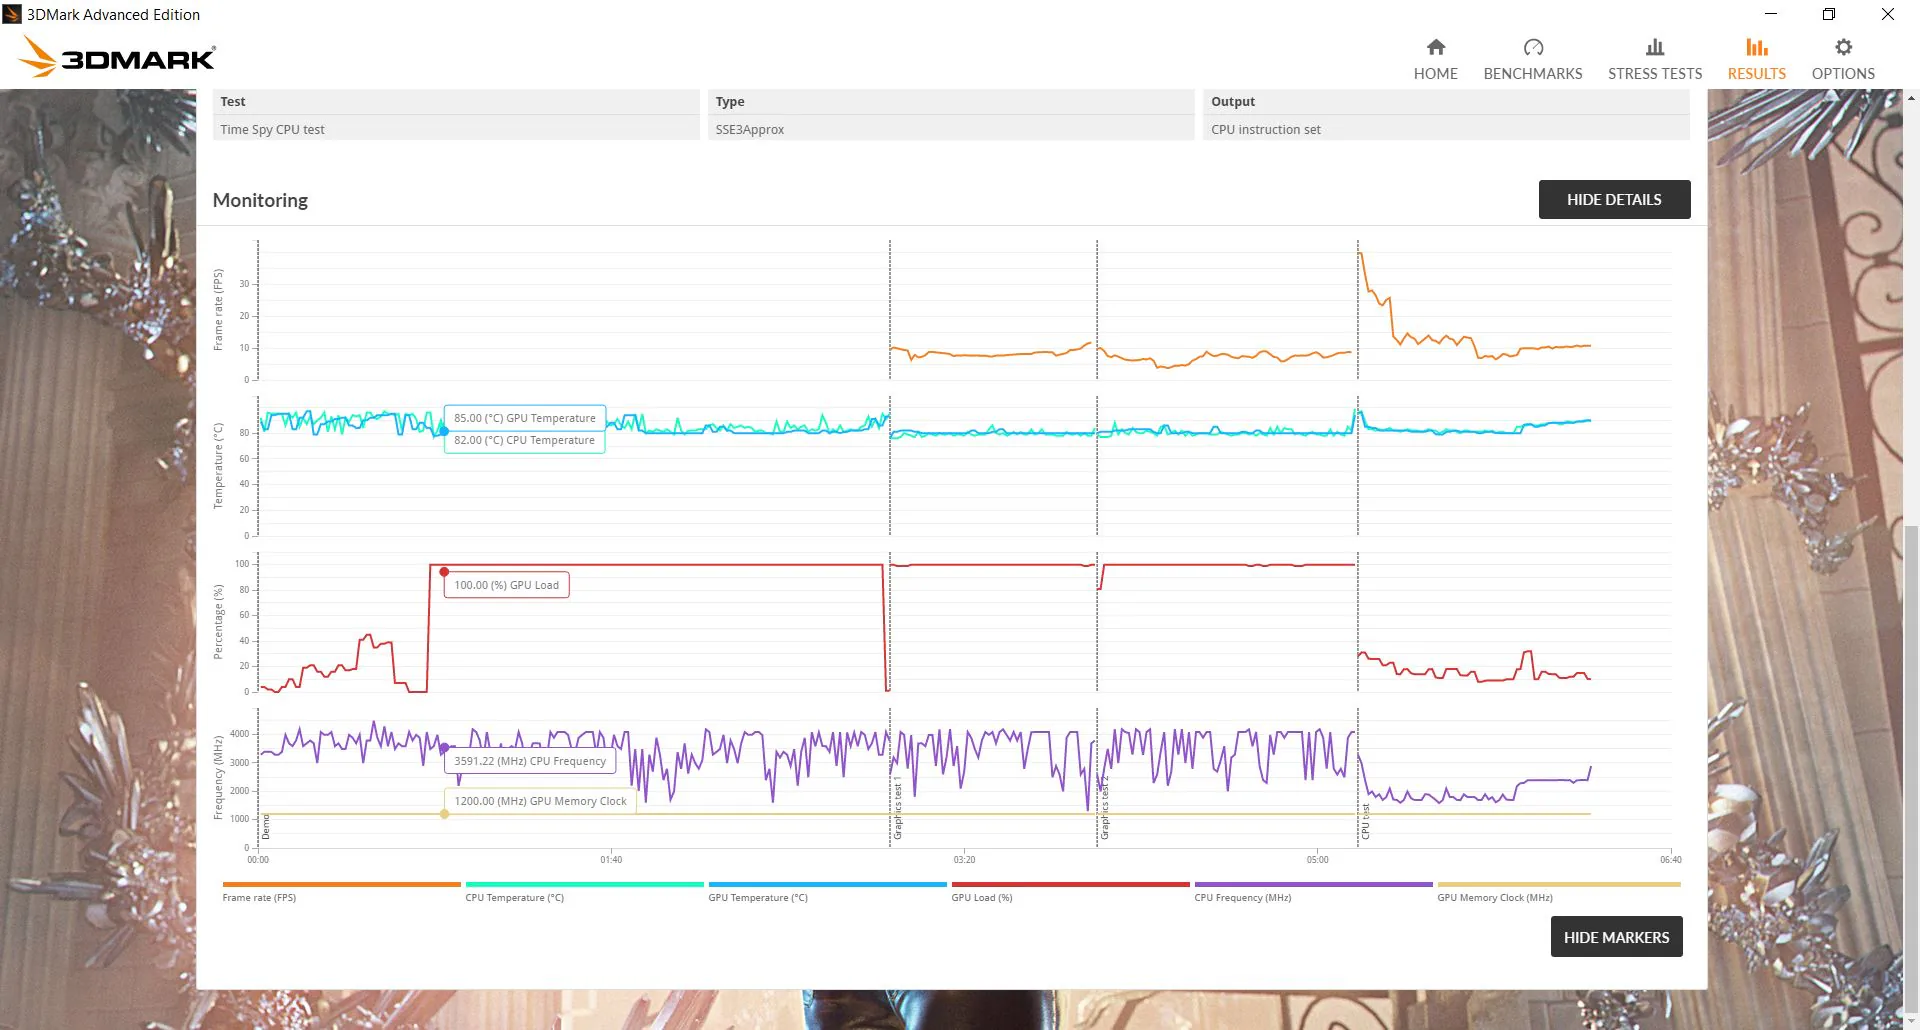Click STRESS TESTS navigation label
The image size is (1920, 1030).
[1655, 73]
